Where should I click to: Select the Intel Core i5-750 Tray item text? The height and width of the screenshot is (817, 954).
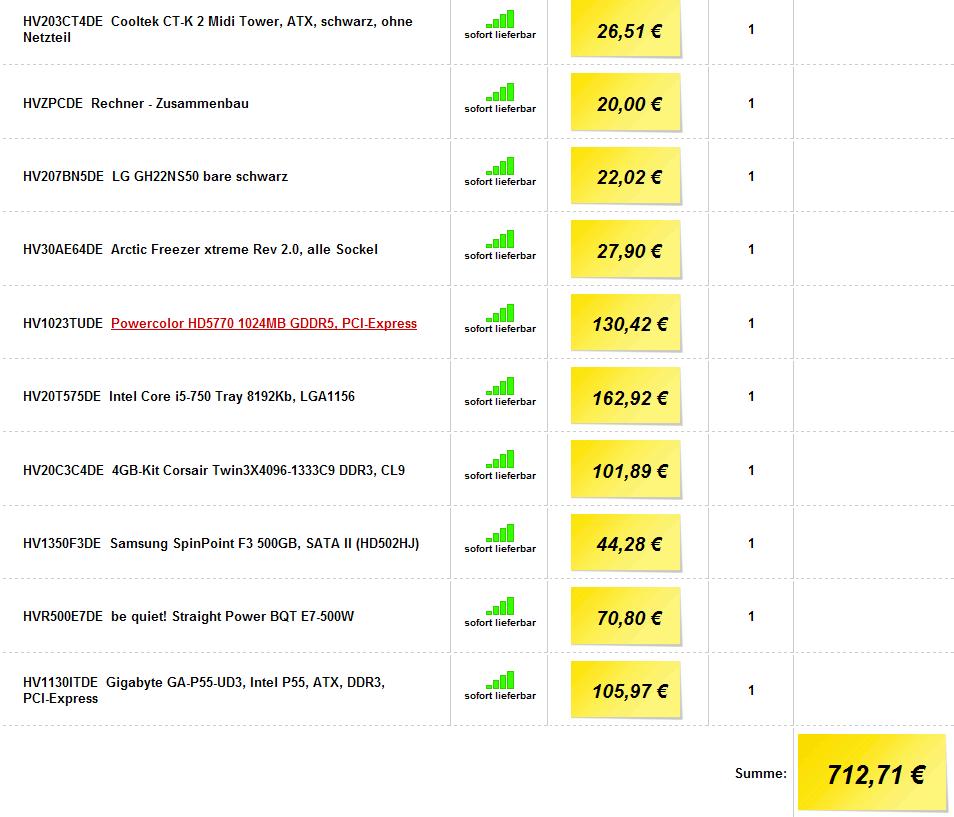231,396
